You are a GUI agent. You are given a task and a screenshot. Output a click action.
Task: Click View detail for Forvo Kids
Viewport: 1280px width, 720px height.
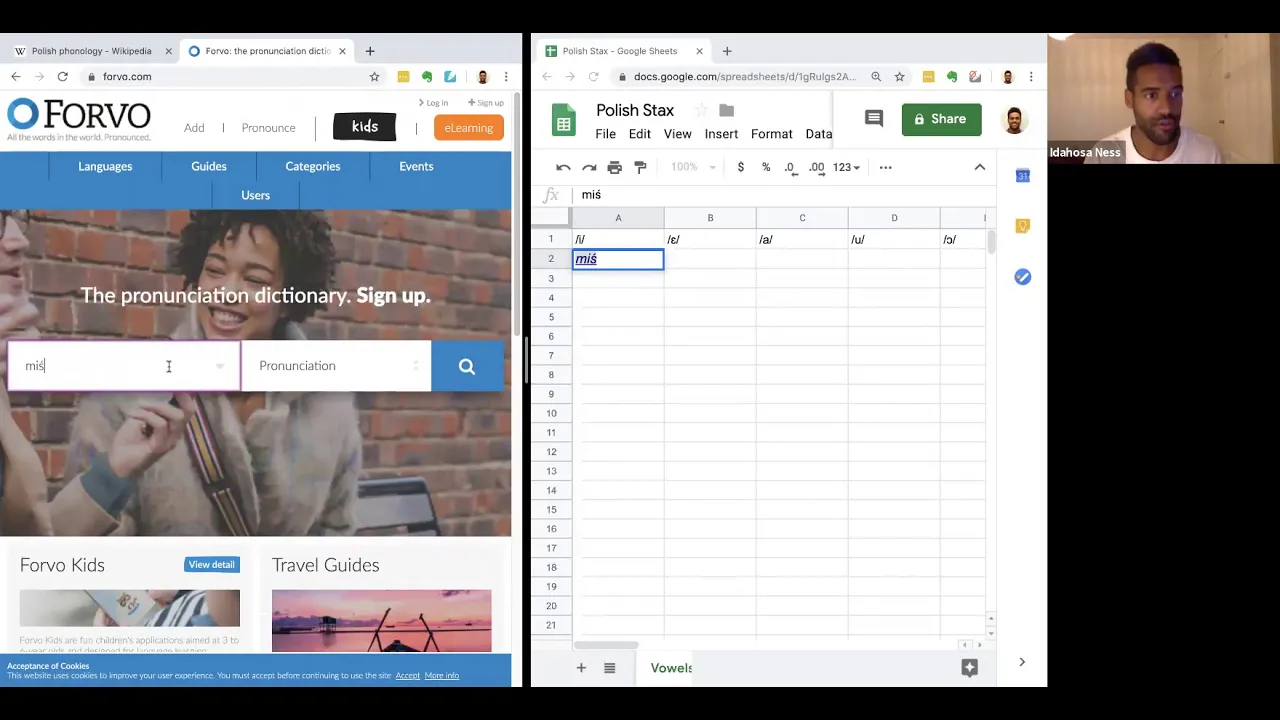coord(212,565)
